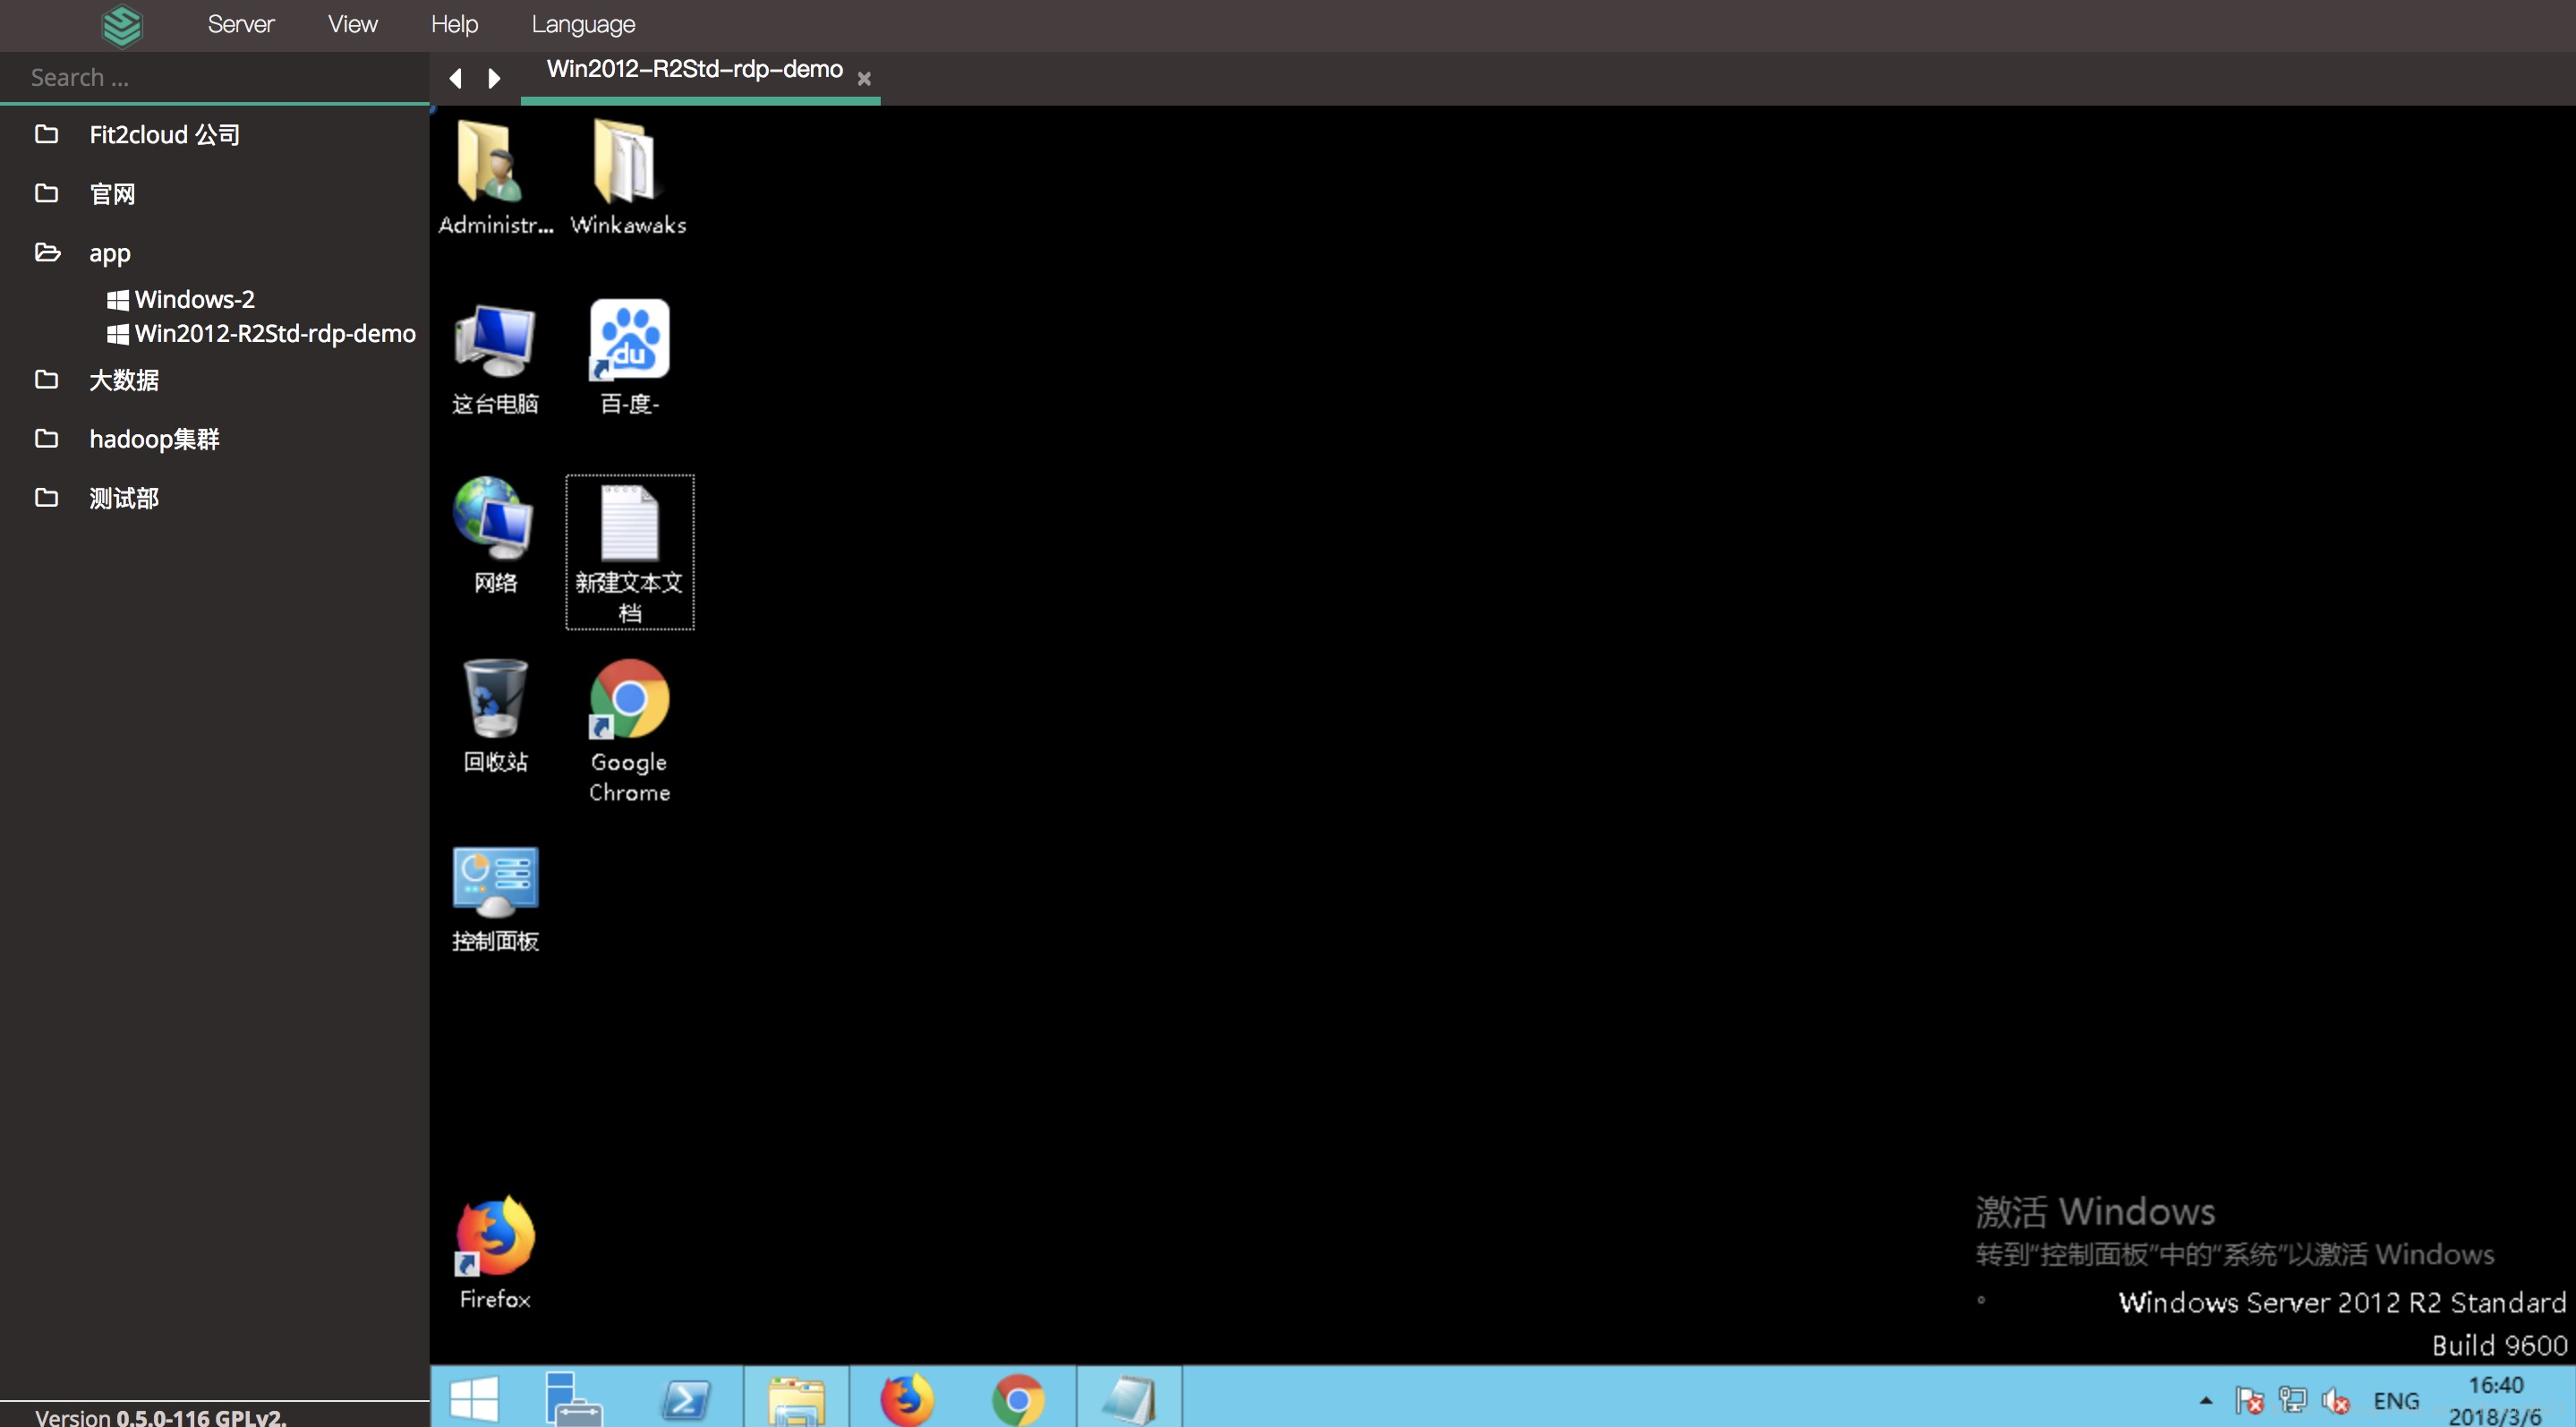This screenshot has height=1427, width=2576.
Task: Expand the app folder in sidebar
Action: pyautogui.click(x=109, y=252)
